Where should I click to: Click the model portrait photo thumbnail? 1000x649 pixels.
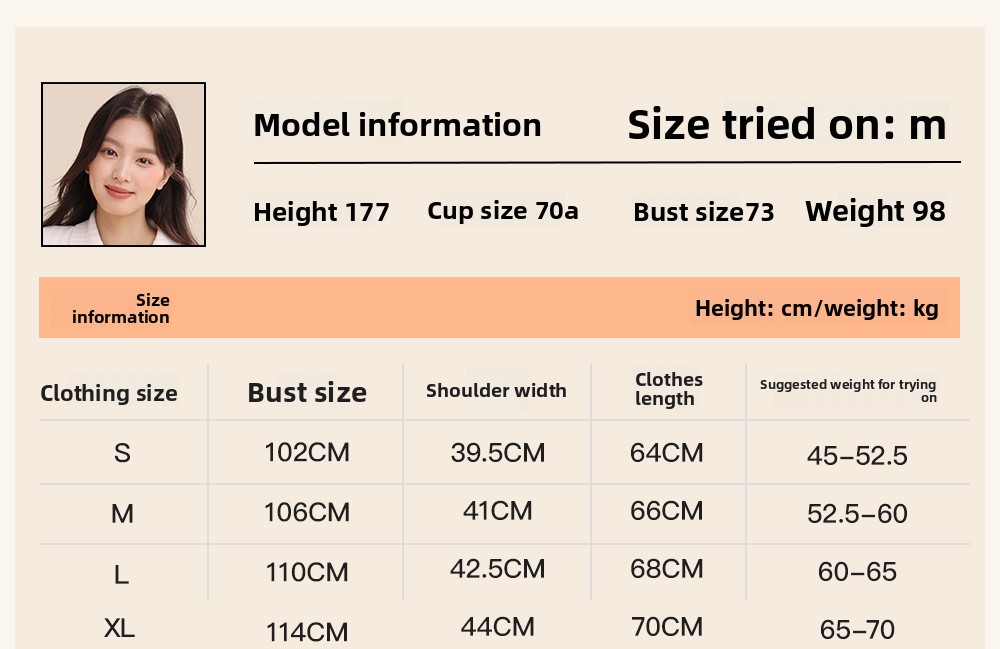(x=123, y=164)
